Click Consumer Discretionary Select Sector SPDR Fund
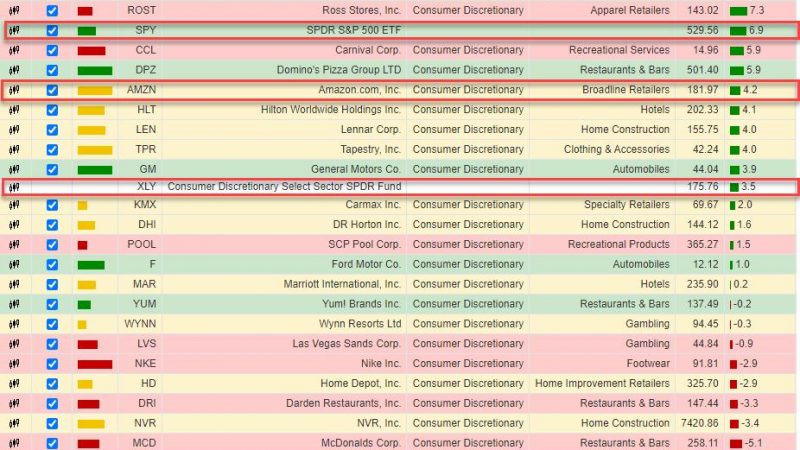Viewport: 800px width, 450px height. pyautogui.click(x=284, y=187)
